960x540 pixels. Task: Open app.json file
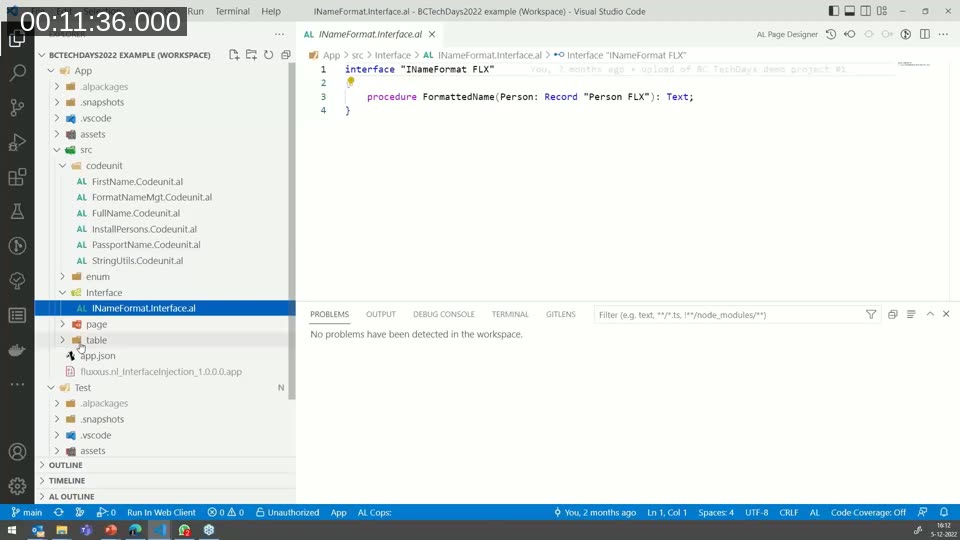point(98,356)
